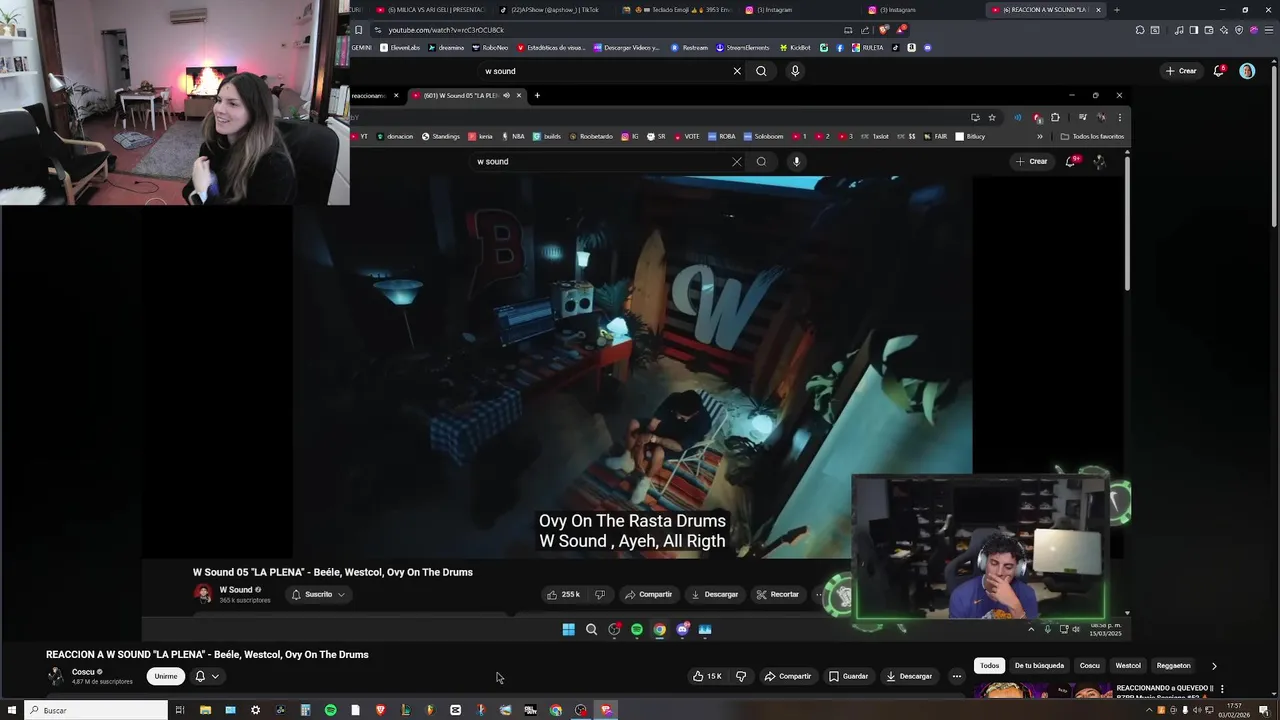This screenshot has height=720, width=1280.
Task: Open inner browser extensions puzzle icon
Action: pos(1055,117)
